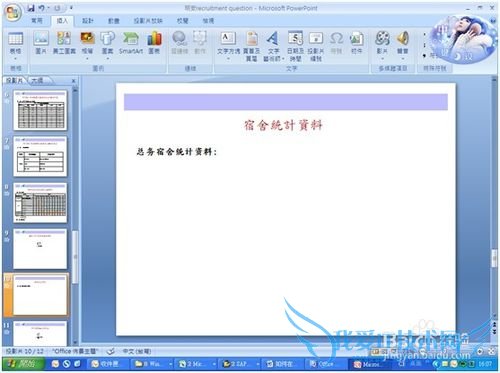Viewport: 500px width, 373px height.
Task: Click the Sound (聲音) speaker icon
Action: [x=403, y=38]
